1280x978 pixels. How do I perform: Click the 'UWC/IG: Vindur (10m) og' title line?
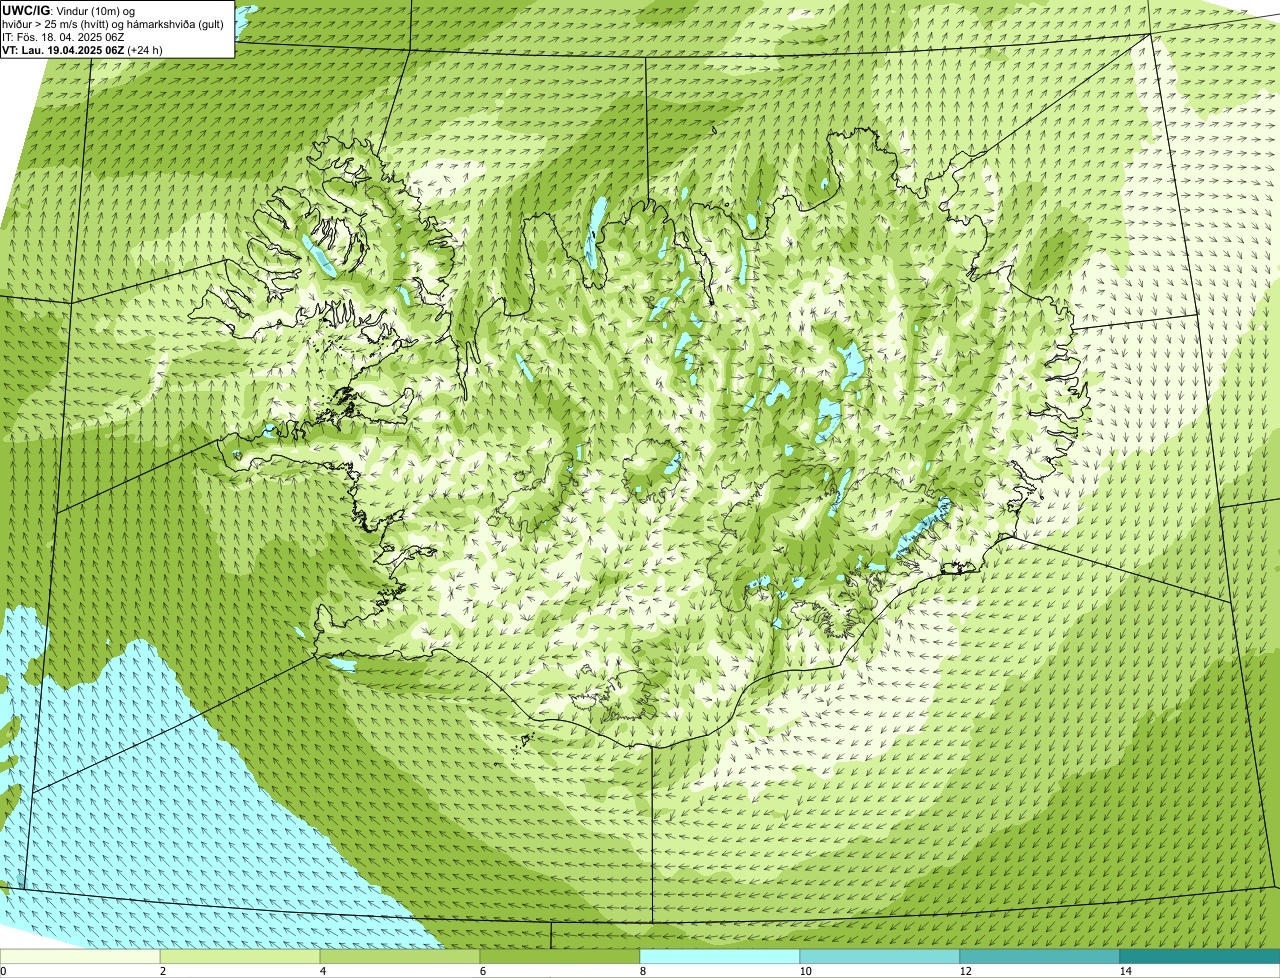click(x=68, y=10)
